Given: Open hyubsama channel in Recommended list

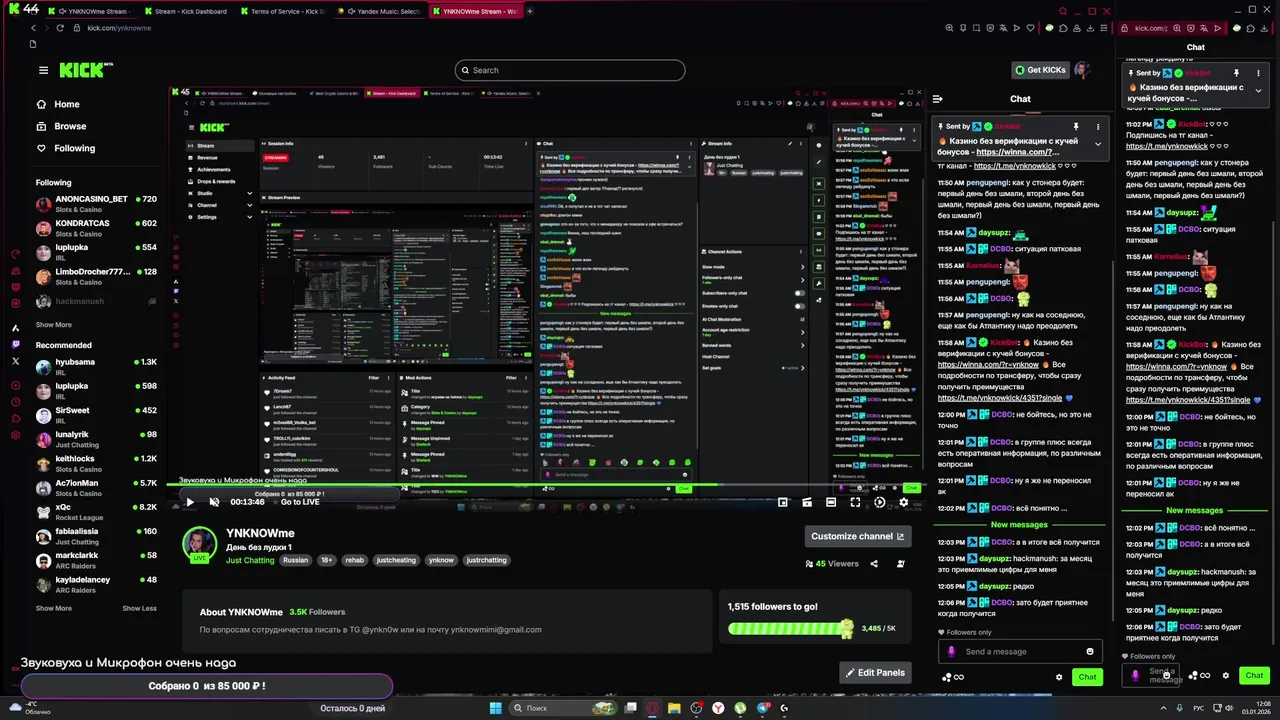Looking at the screenshot, I should tap(96, 367).
